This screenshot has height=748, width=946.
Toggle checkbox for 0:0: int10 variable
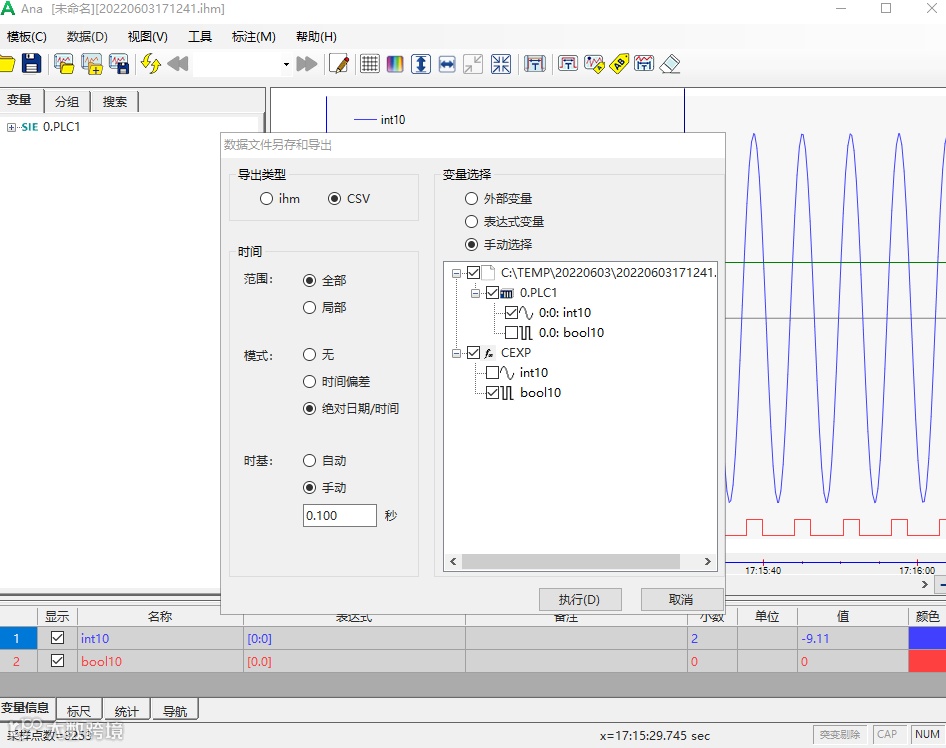click(x=512, y=312)
